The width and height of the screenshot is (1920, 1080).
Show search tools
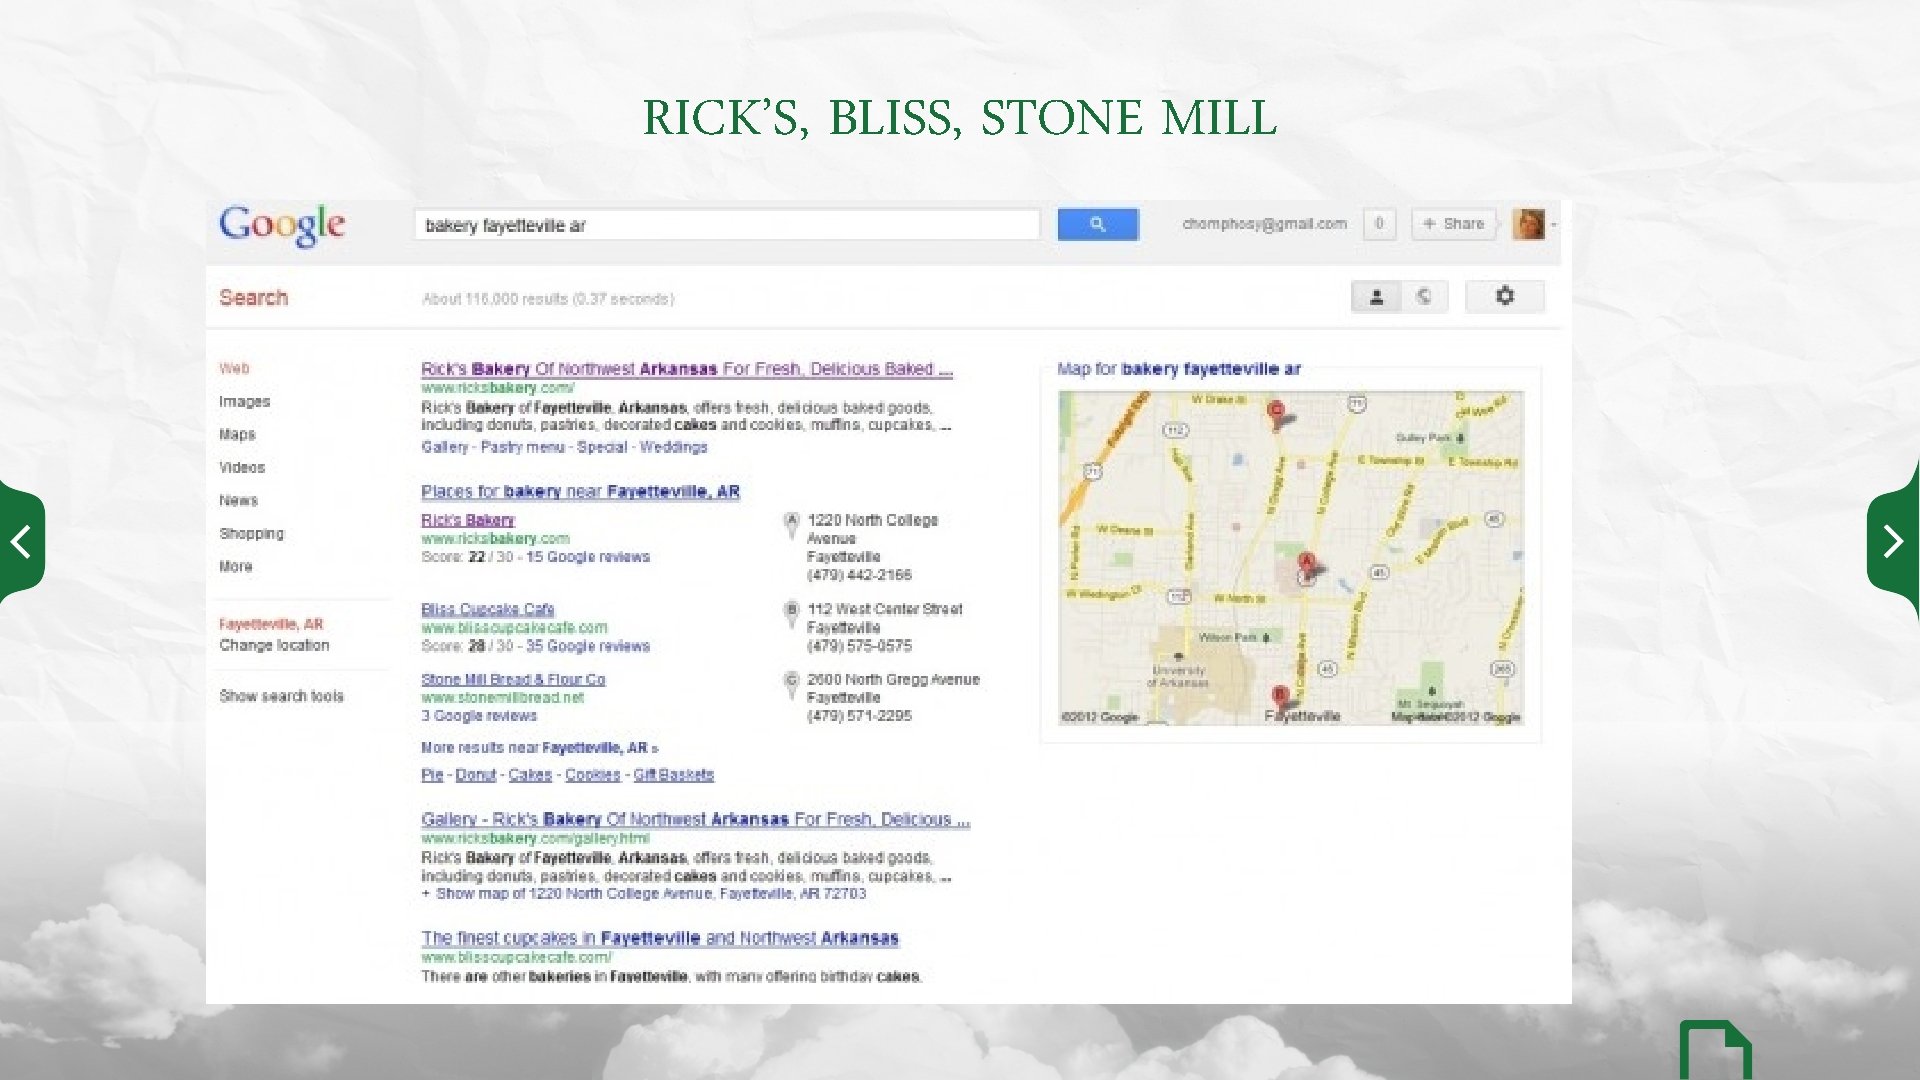tap(281, 696)
